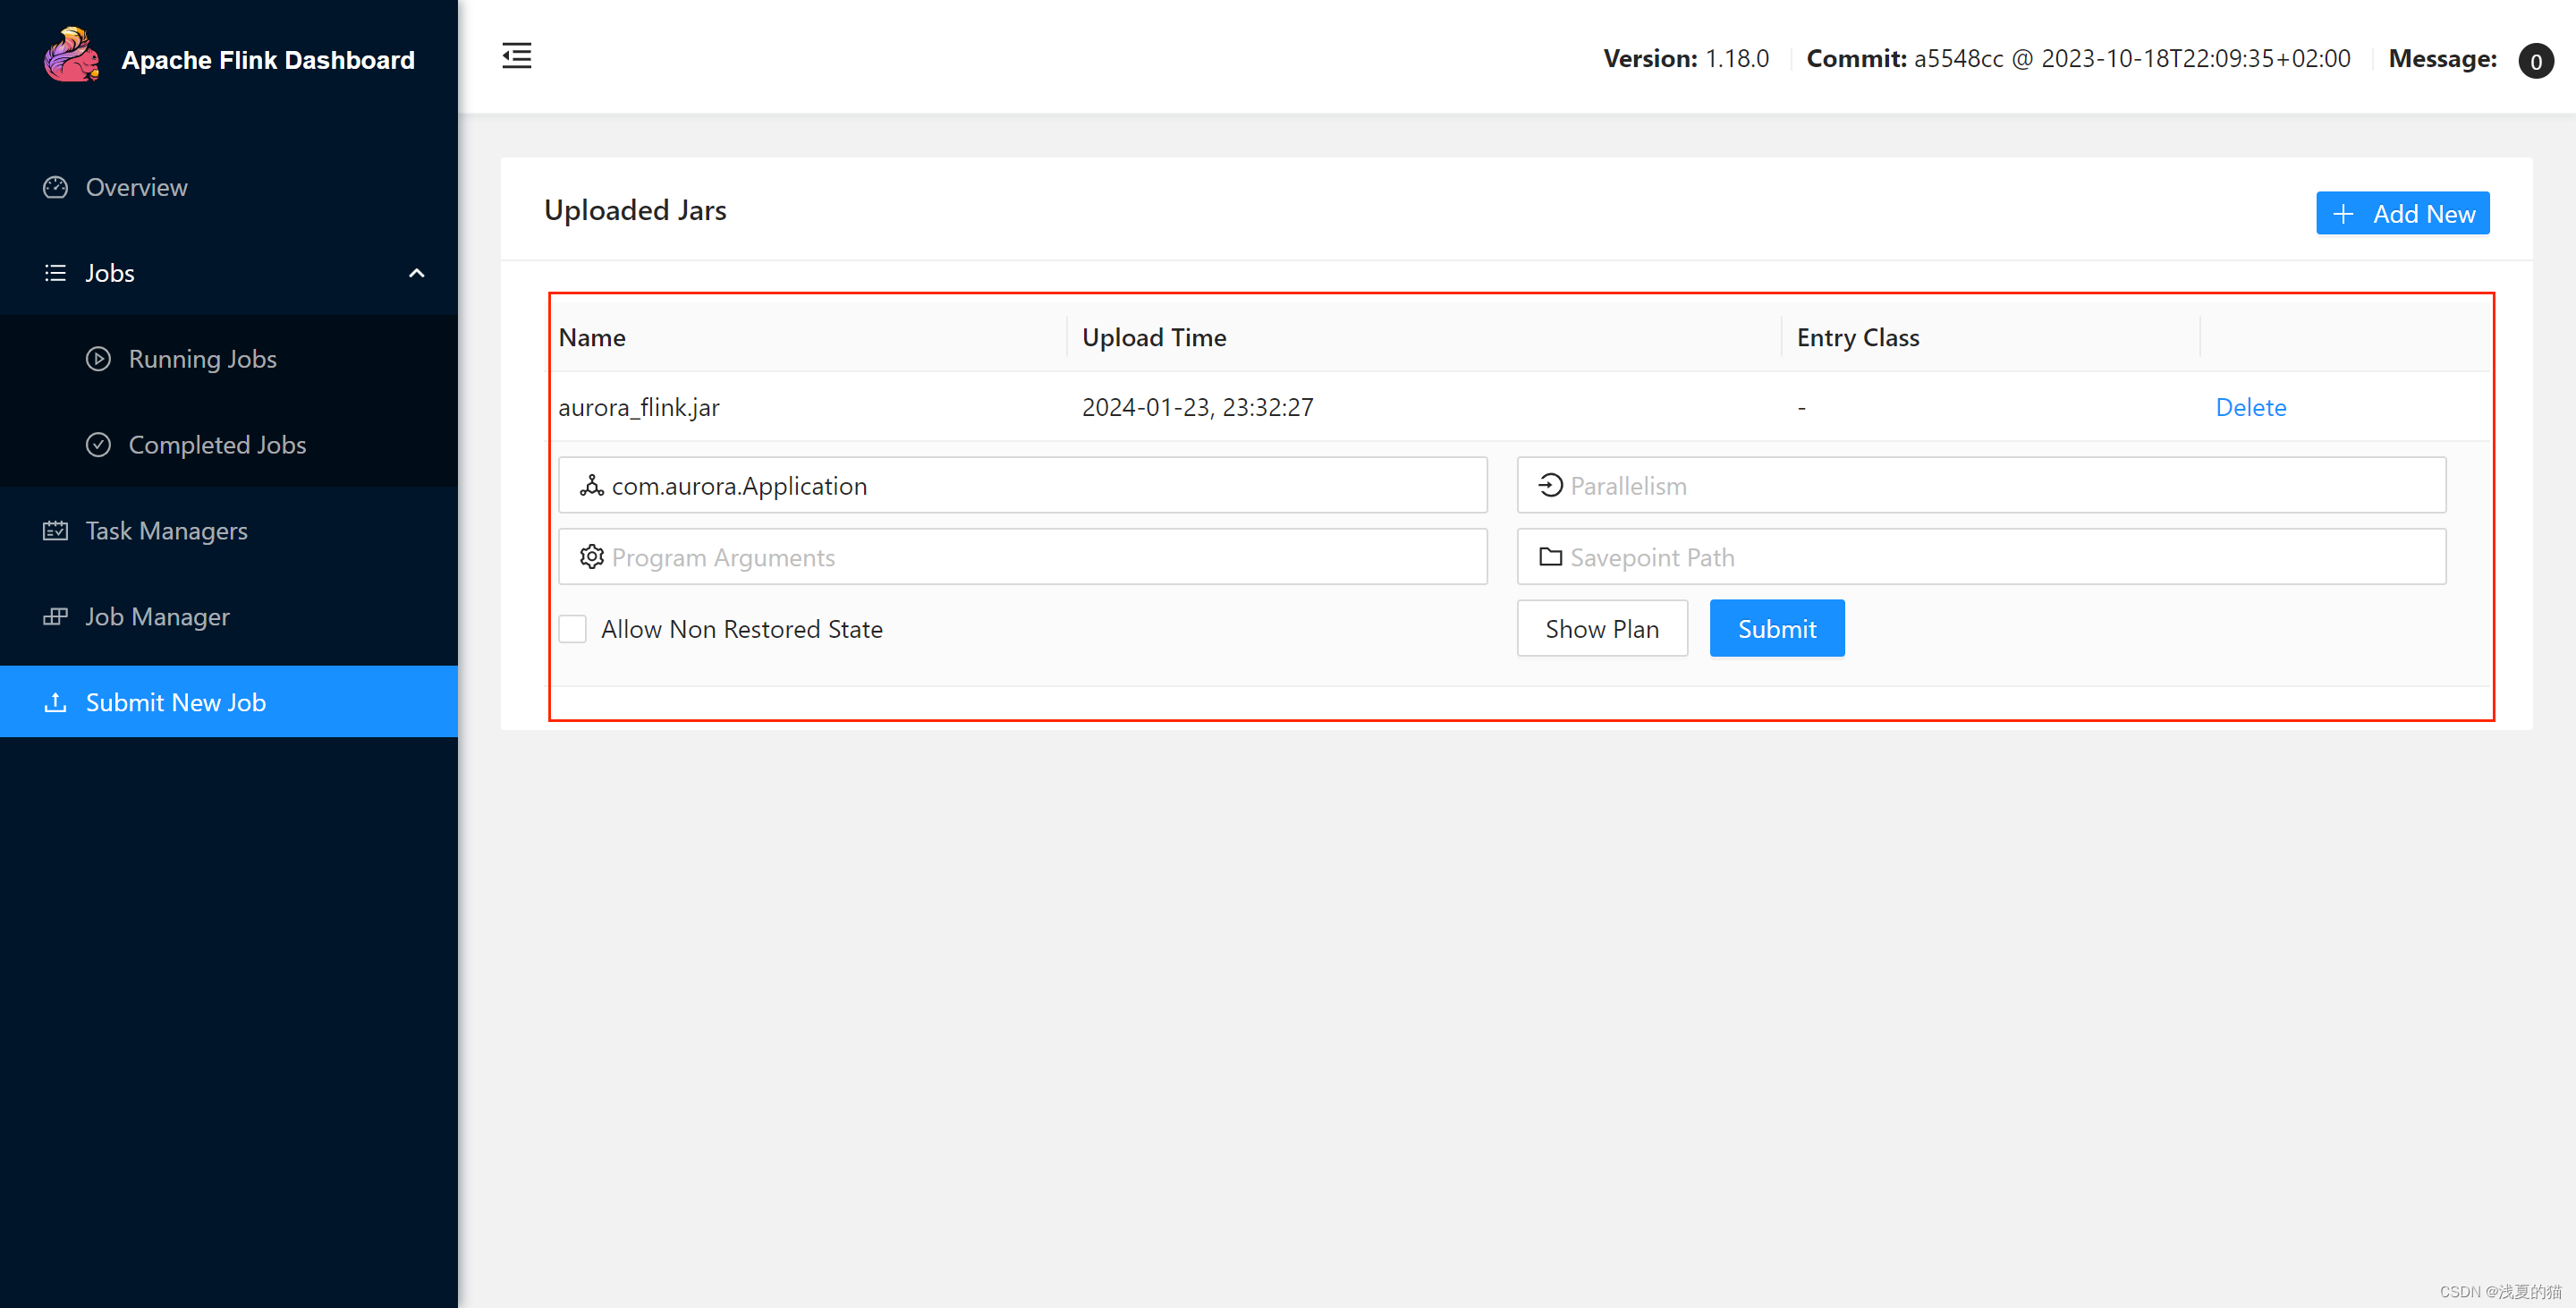Click the Job Manager grid icon
Screen dimensions: 2576x1308
54,616
